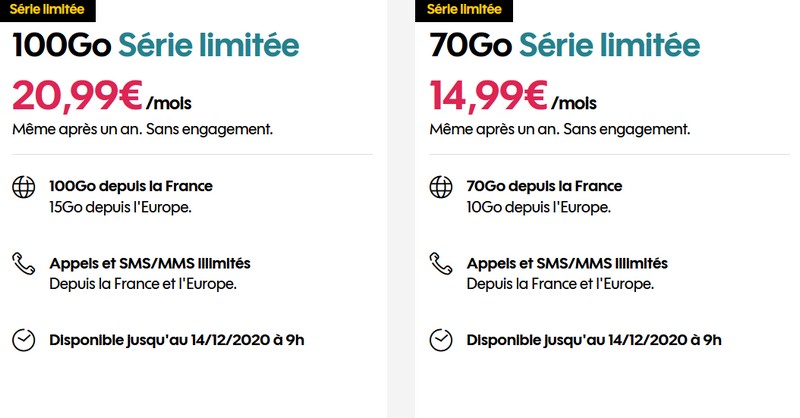Screen dimensions: 800x418
Task: Click the 70Go plan availability date text
Action: pyautogui.click(x=594, y=340)
